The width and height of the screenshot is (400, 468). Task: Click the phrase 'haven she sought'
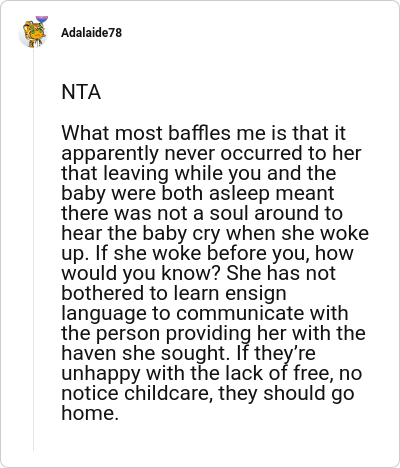pyautogui.click(x=143, y=353)
